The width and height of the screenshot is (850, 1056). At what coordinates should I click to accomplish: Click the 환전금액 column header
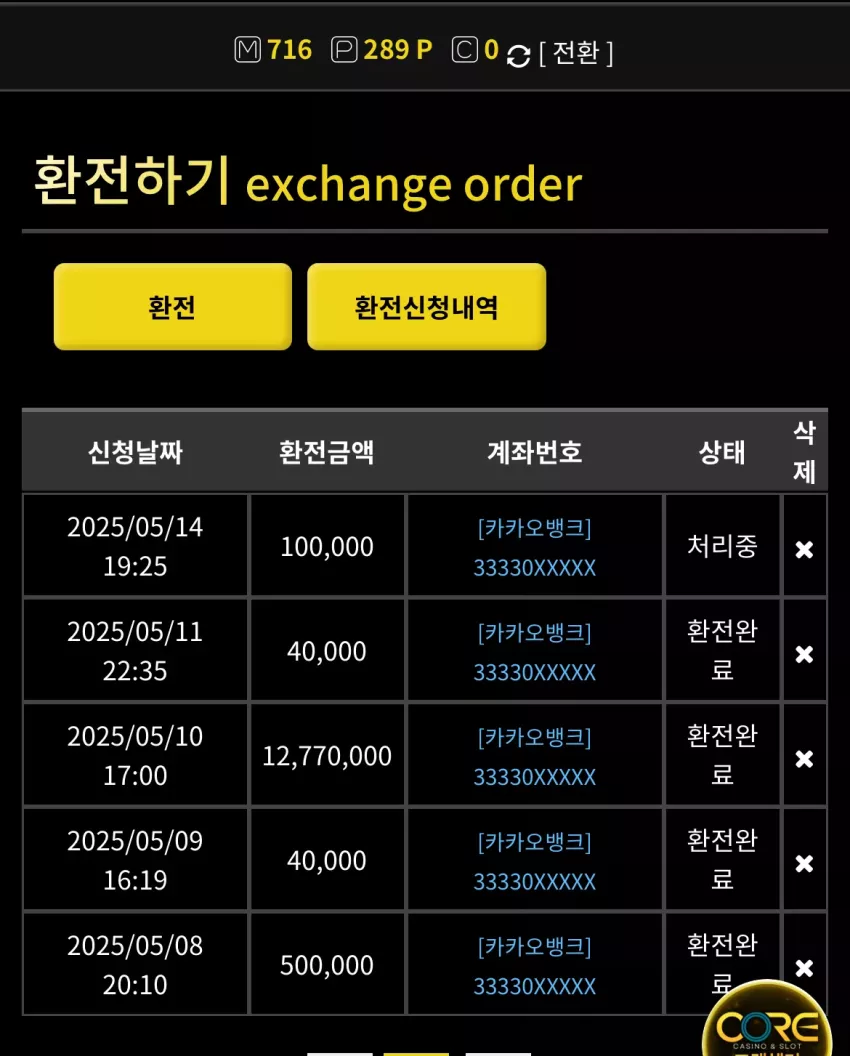point(327,452)
